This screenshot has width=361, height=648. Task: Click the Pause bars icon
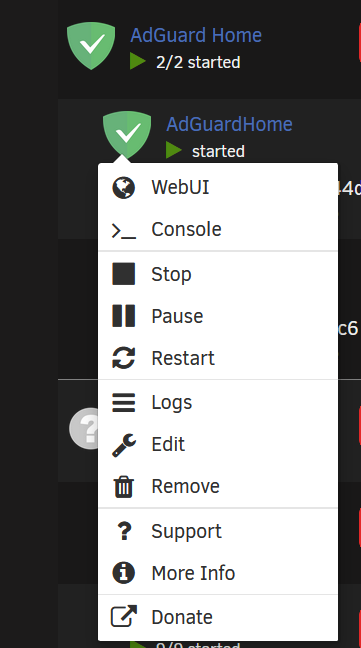[124, 316]
